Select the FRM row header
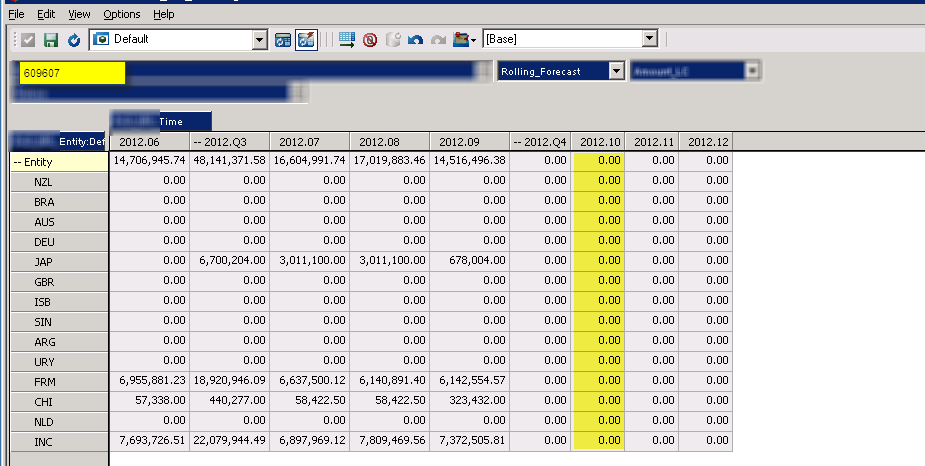 click(59, 383)
